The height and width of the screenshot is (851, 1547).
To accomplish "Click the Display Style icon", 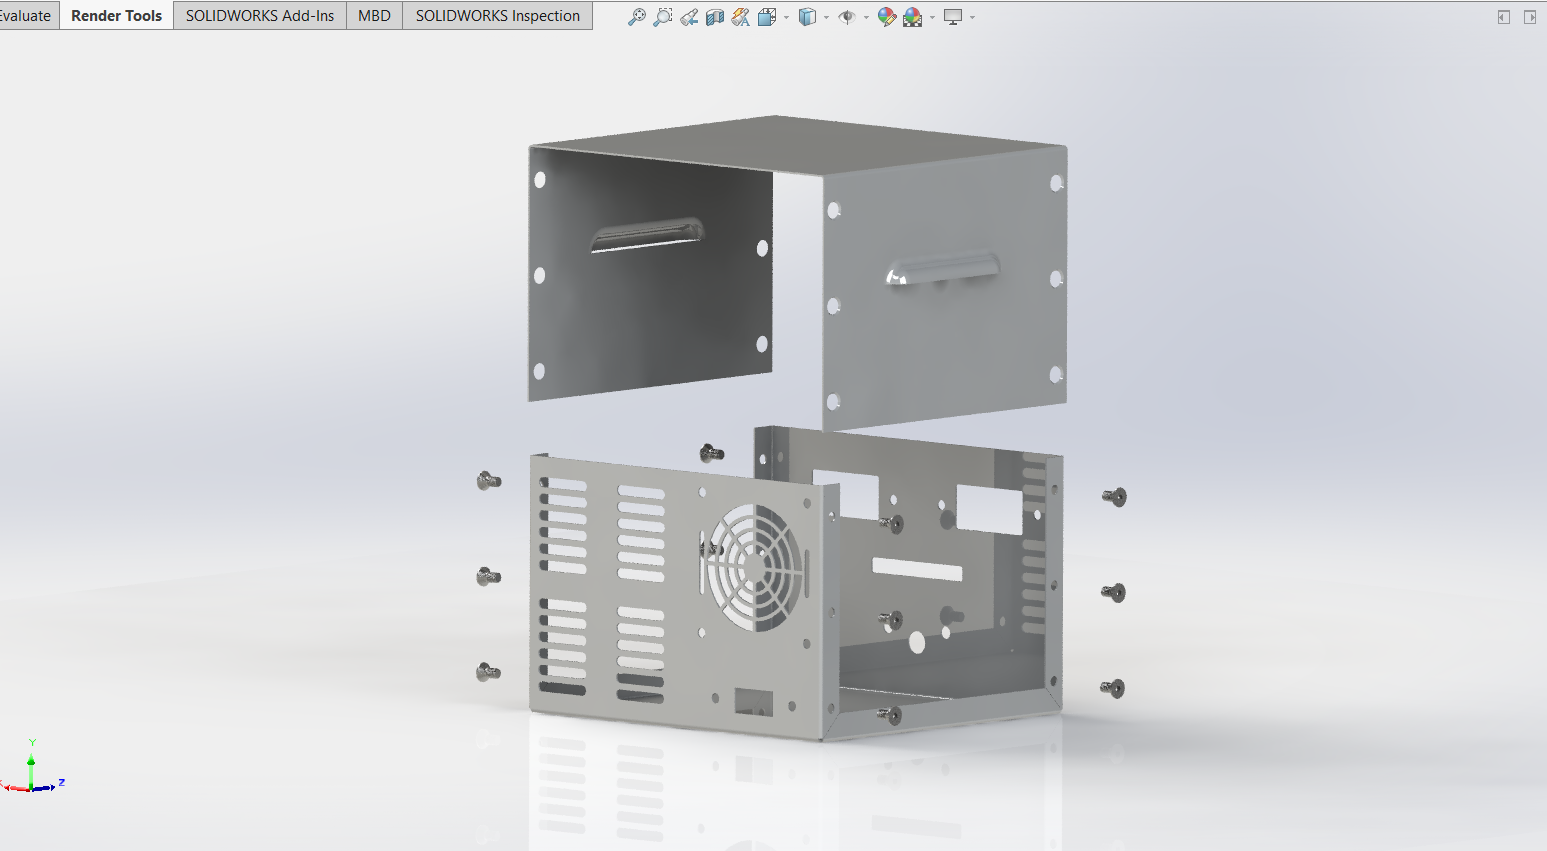I will [807, 17].
